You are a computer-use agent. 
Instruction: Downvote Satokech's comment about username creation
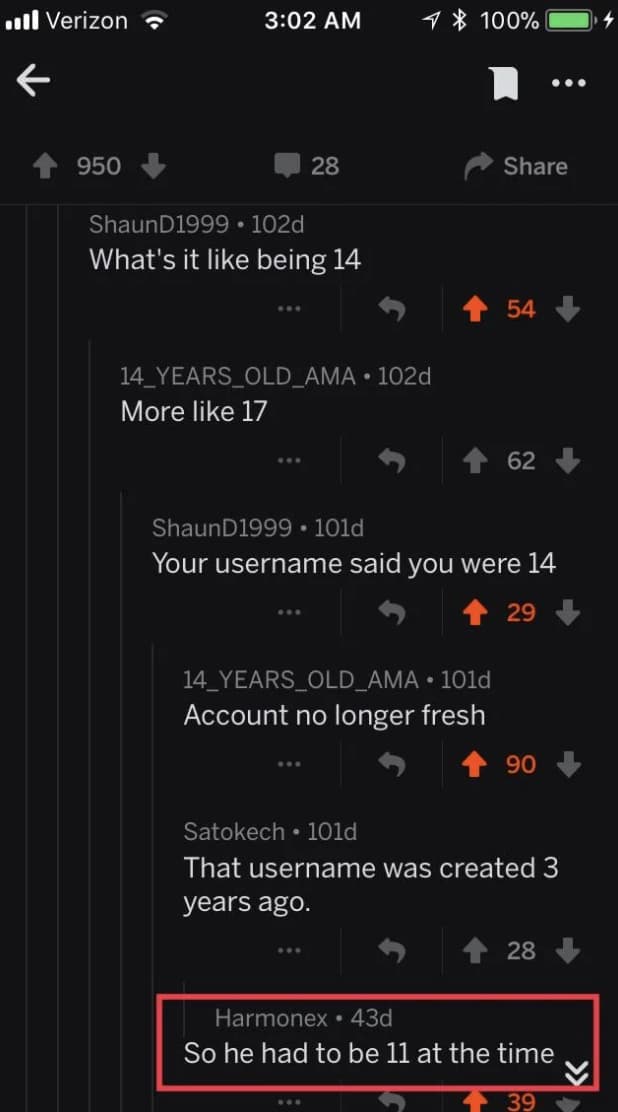click(568, 950)
